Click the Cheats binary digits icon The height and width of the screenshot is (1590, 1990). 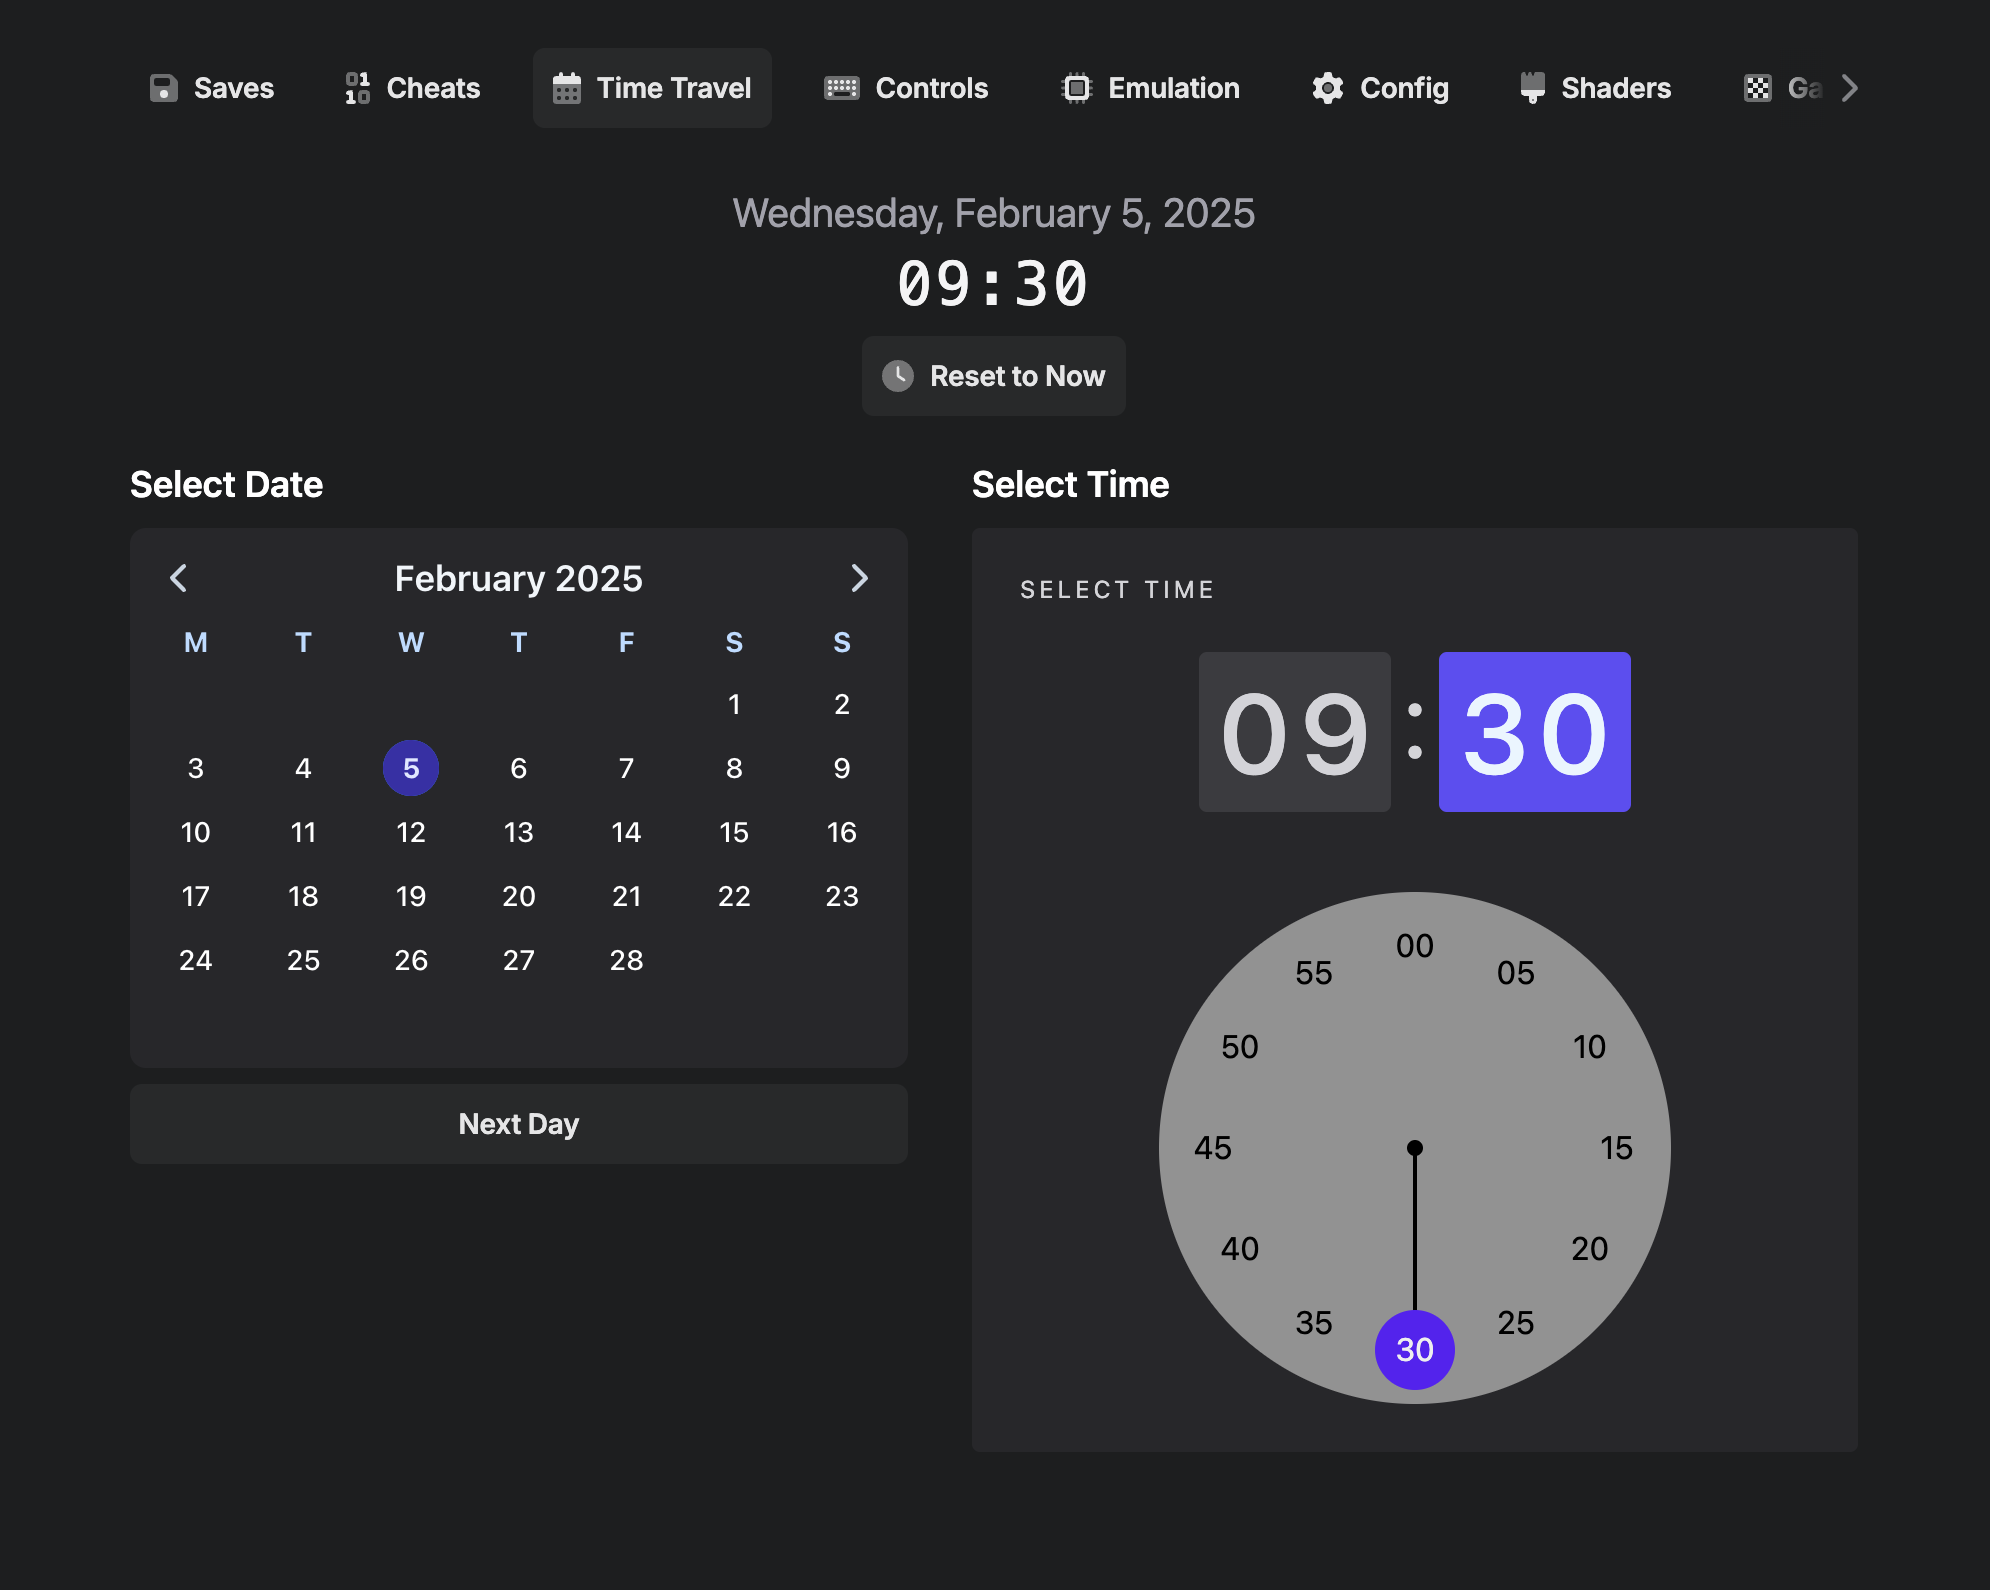pyautogui.click(x=357, y=88)
